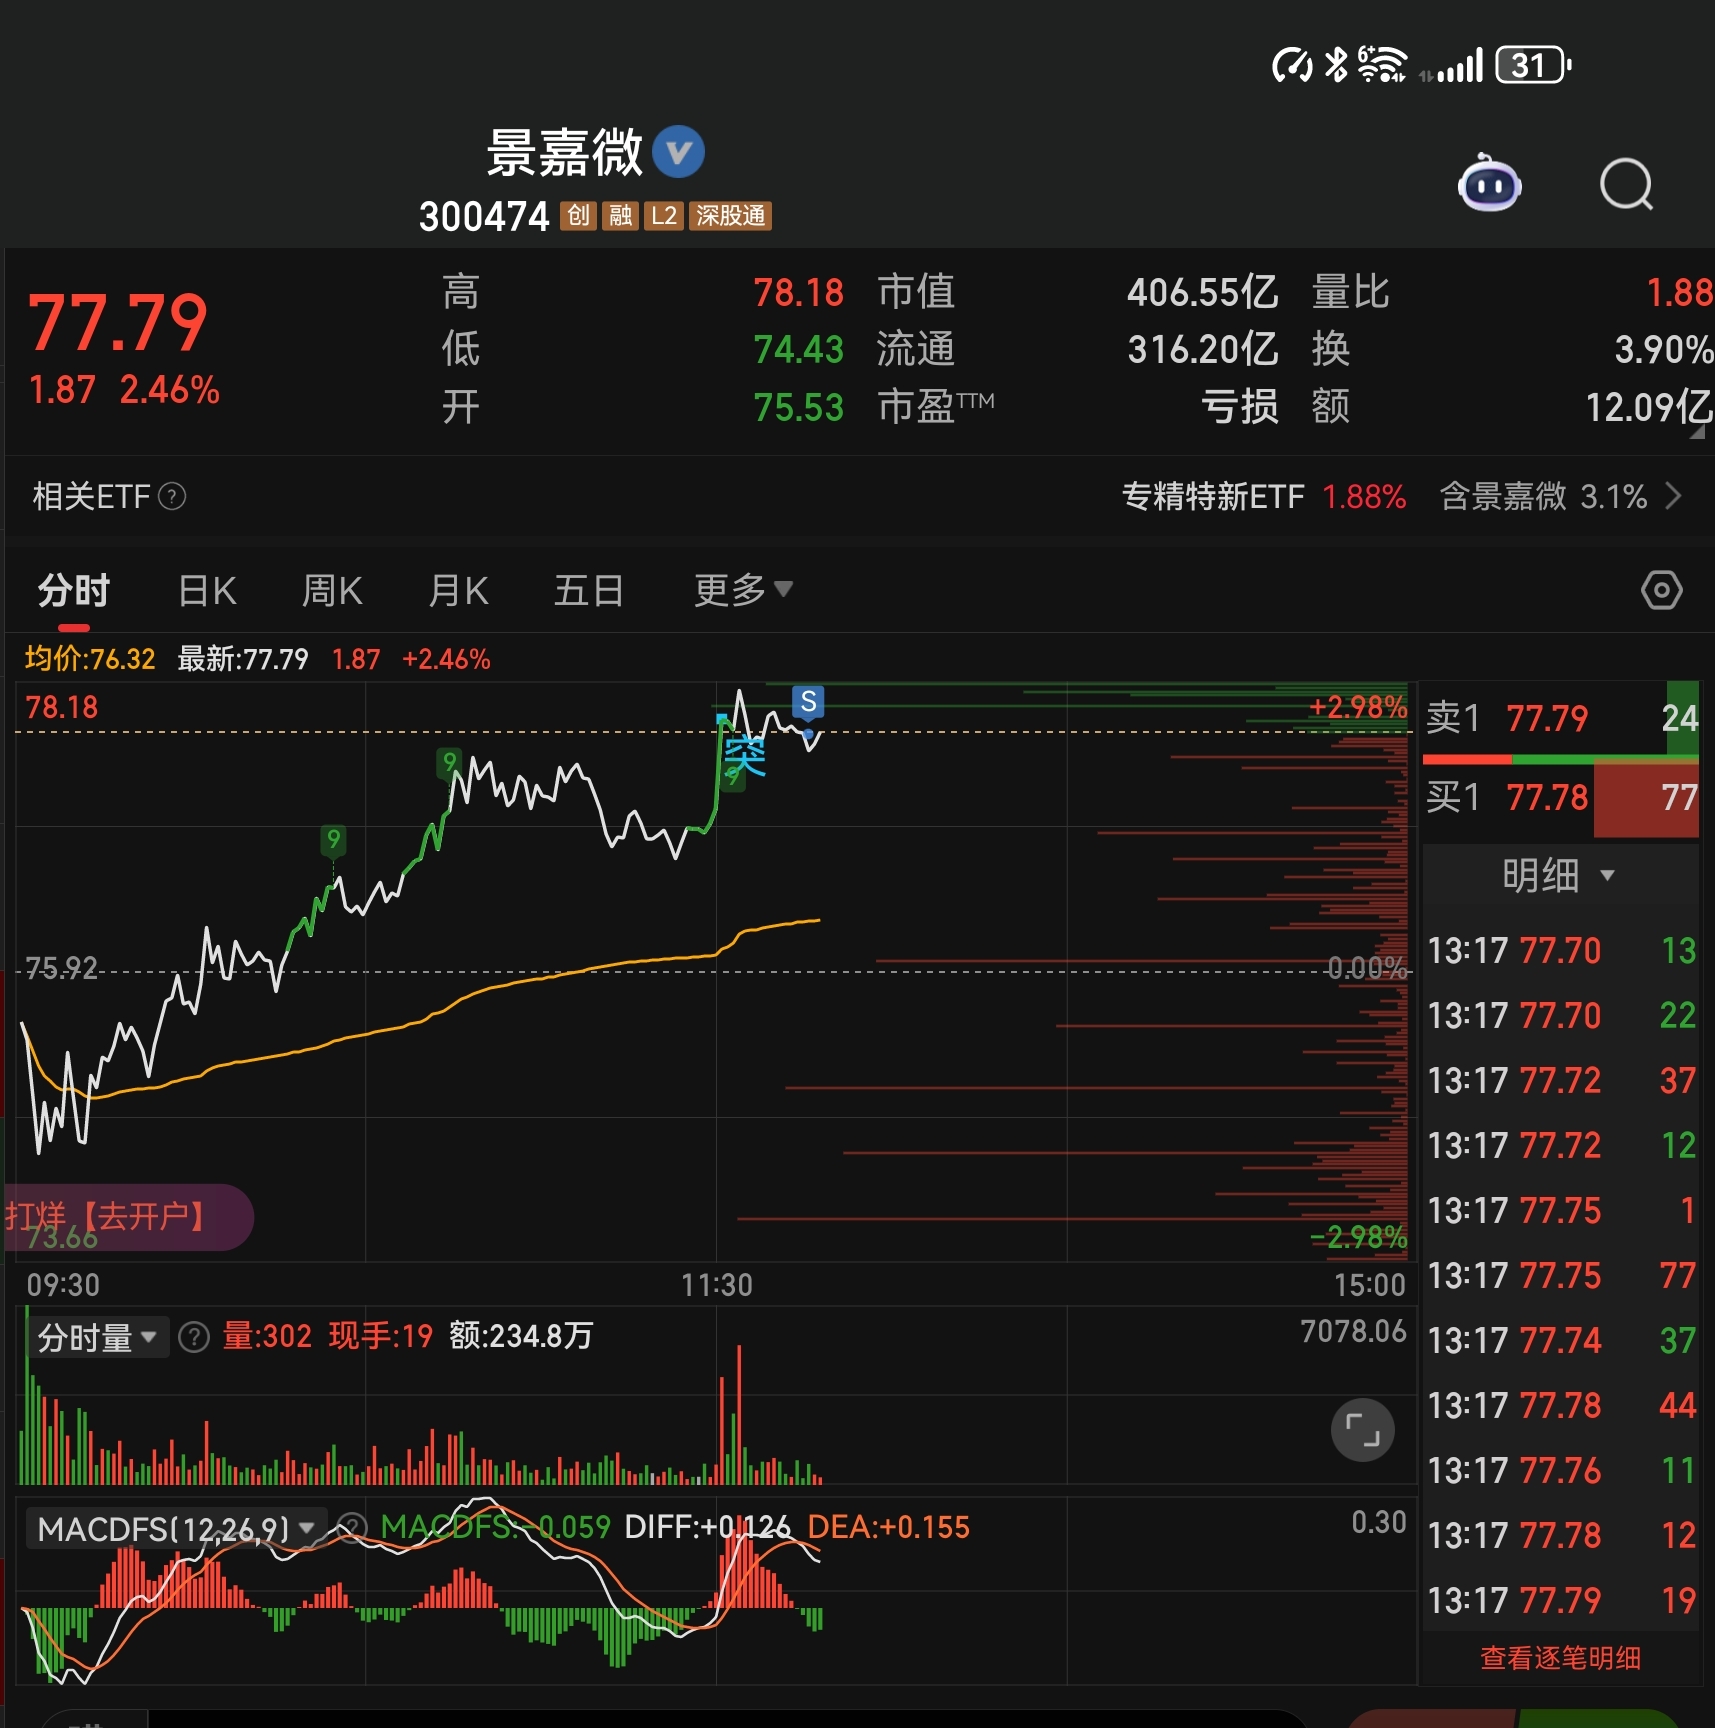
Task: Open chart settings hexagon icon
Action: [x=1661, y=590]
